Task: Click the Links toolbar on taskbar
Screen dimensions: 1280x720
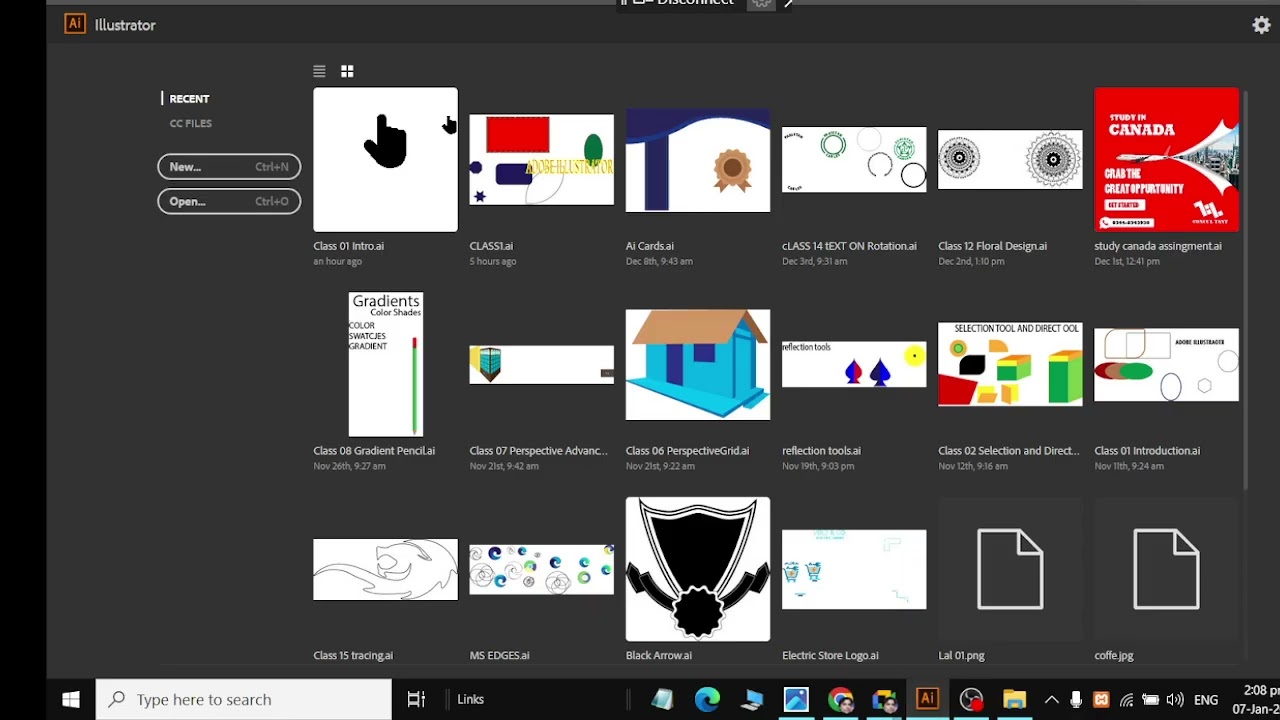Action: pos(470,700)
